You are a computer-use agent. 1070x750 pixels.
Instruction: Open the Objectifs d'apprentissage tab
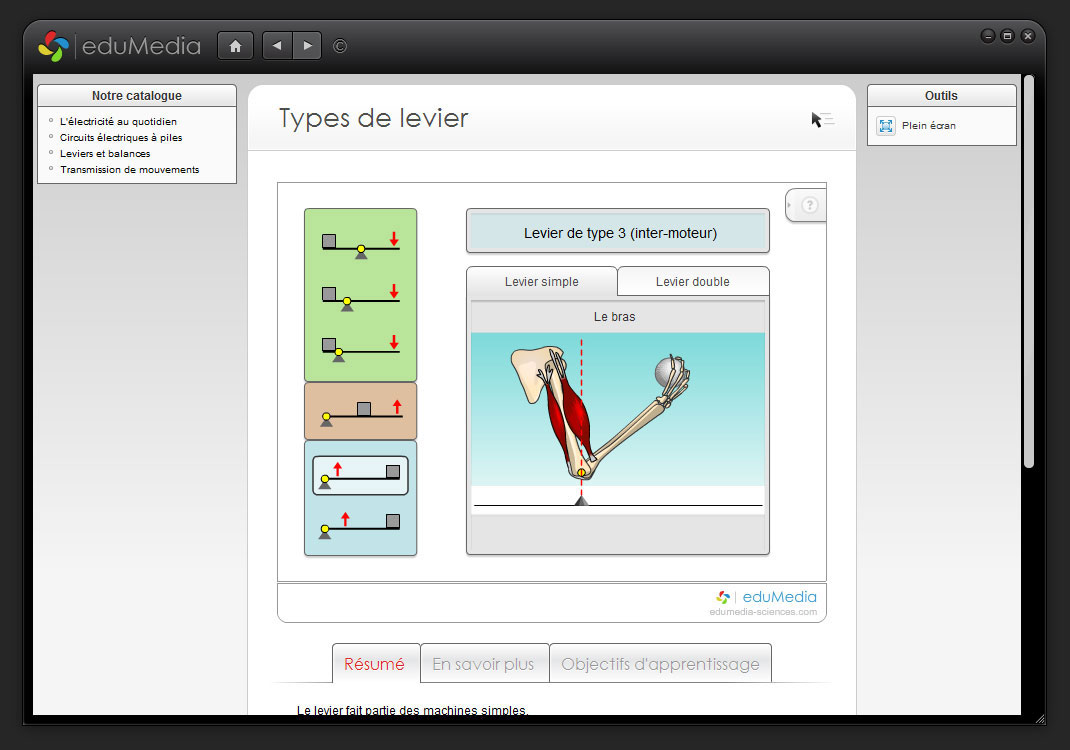660,664
